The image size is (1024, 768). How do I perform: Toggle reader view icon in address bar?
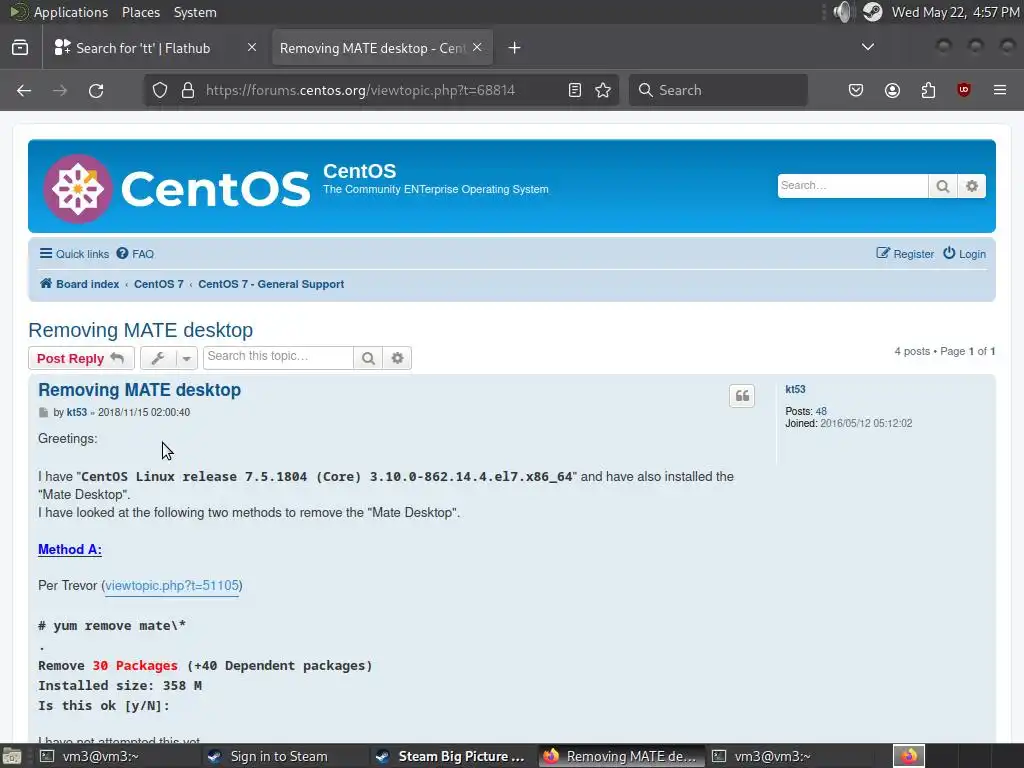[575, 90]
